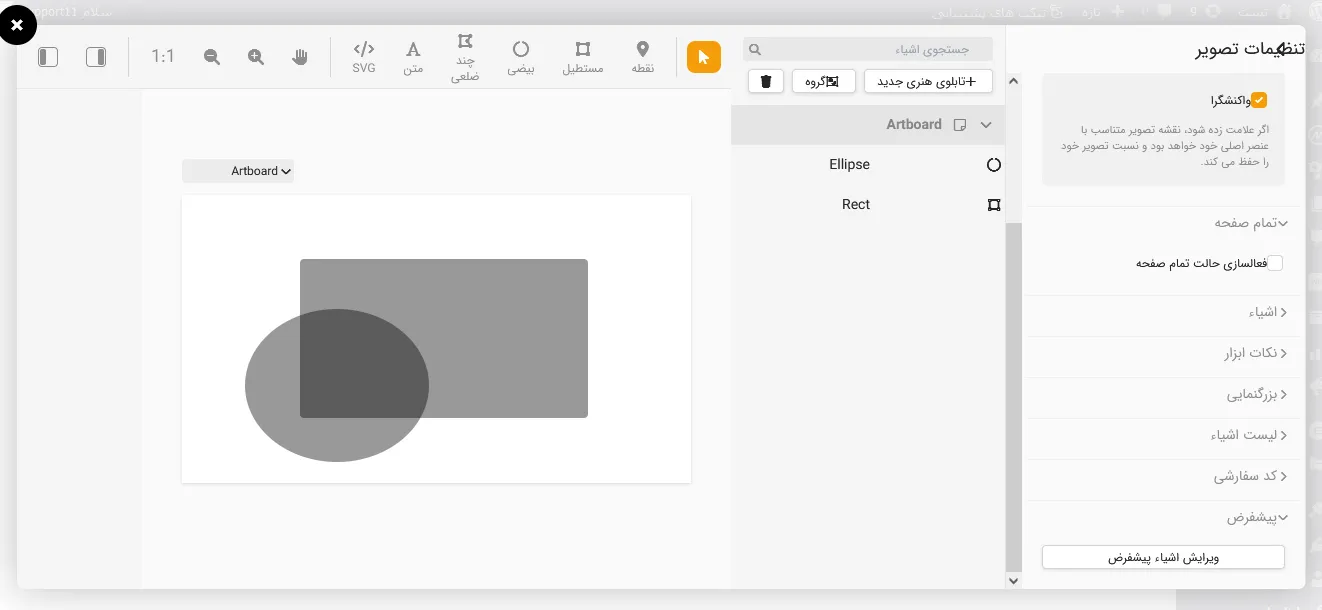The width and height of the screenshot is (1322, 610).
Task: Uncheck the responsive (واکنشگرا) checkbox
Action: point(1260,100)
